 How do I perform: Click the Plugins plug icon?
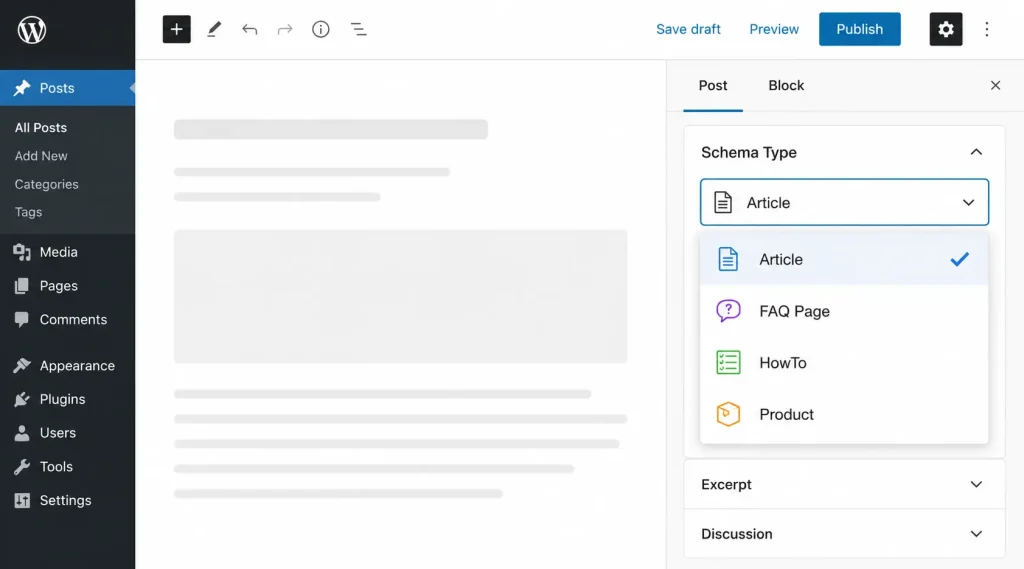(22, 399)
